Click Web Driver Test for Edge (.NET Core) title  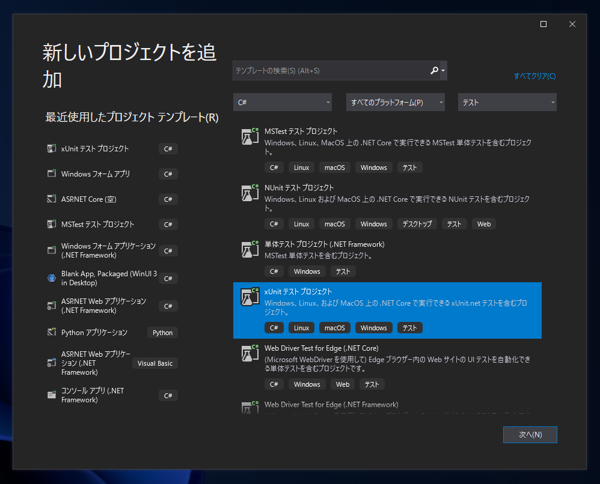(321, 348)
